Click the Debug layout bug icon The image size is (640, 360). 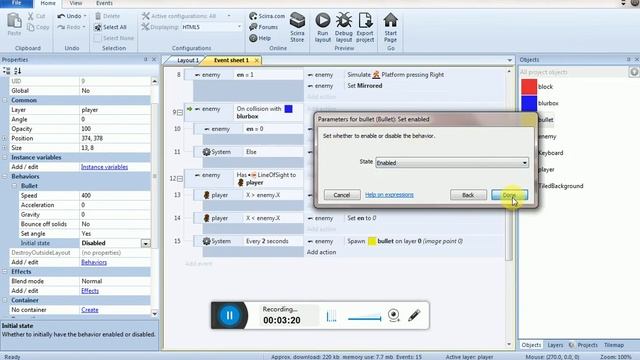tap(344, 20)
